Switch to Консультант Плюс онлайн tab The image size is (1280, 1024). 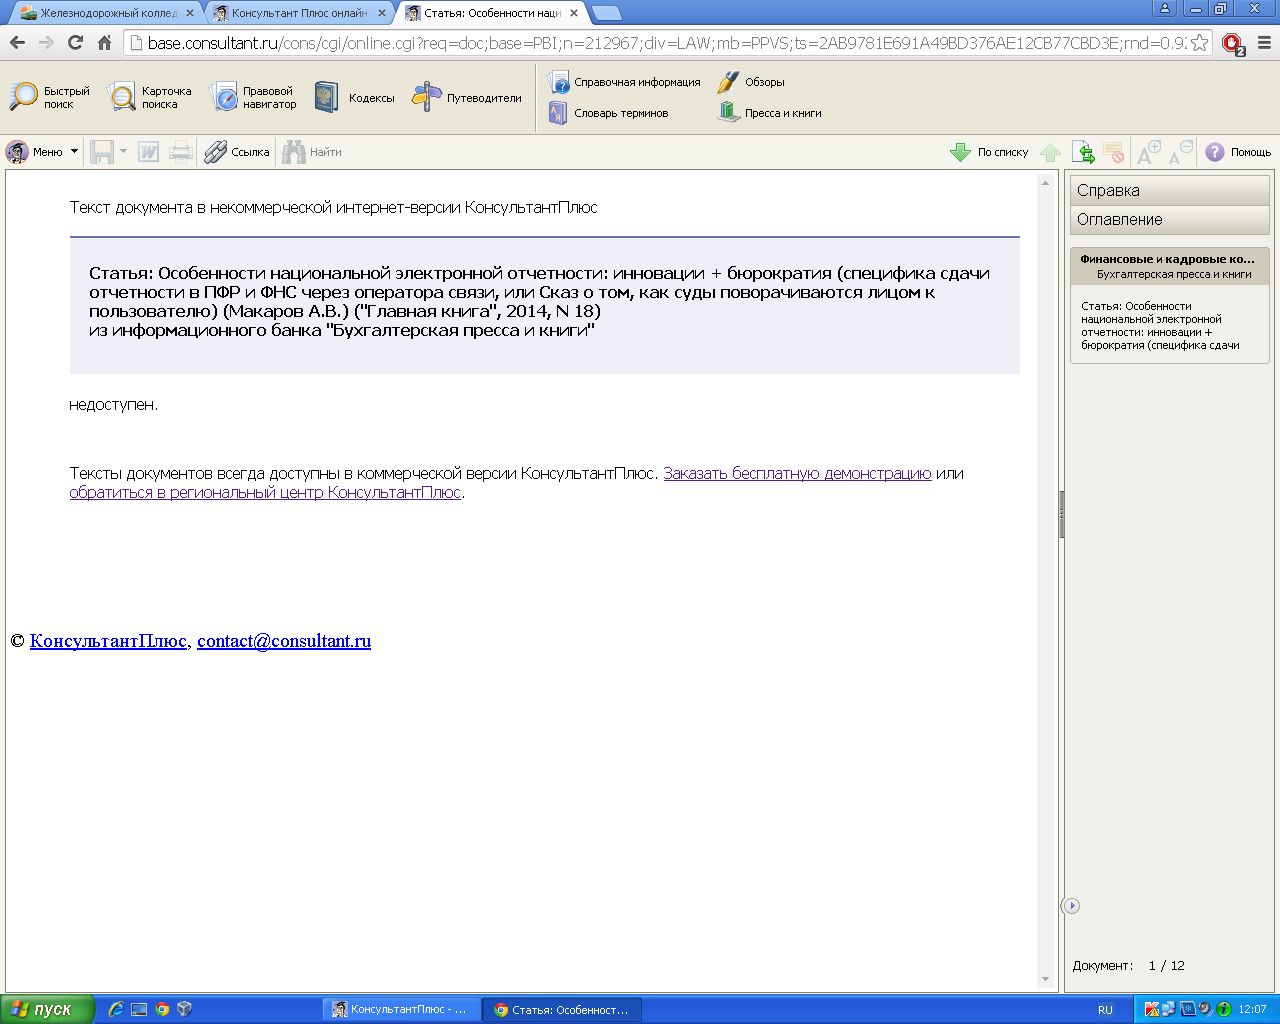297,13
